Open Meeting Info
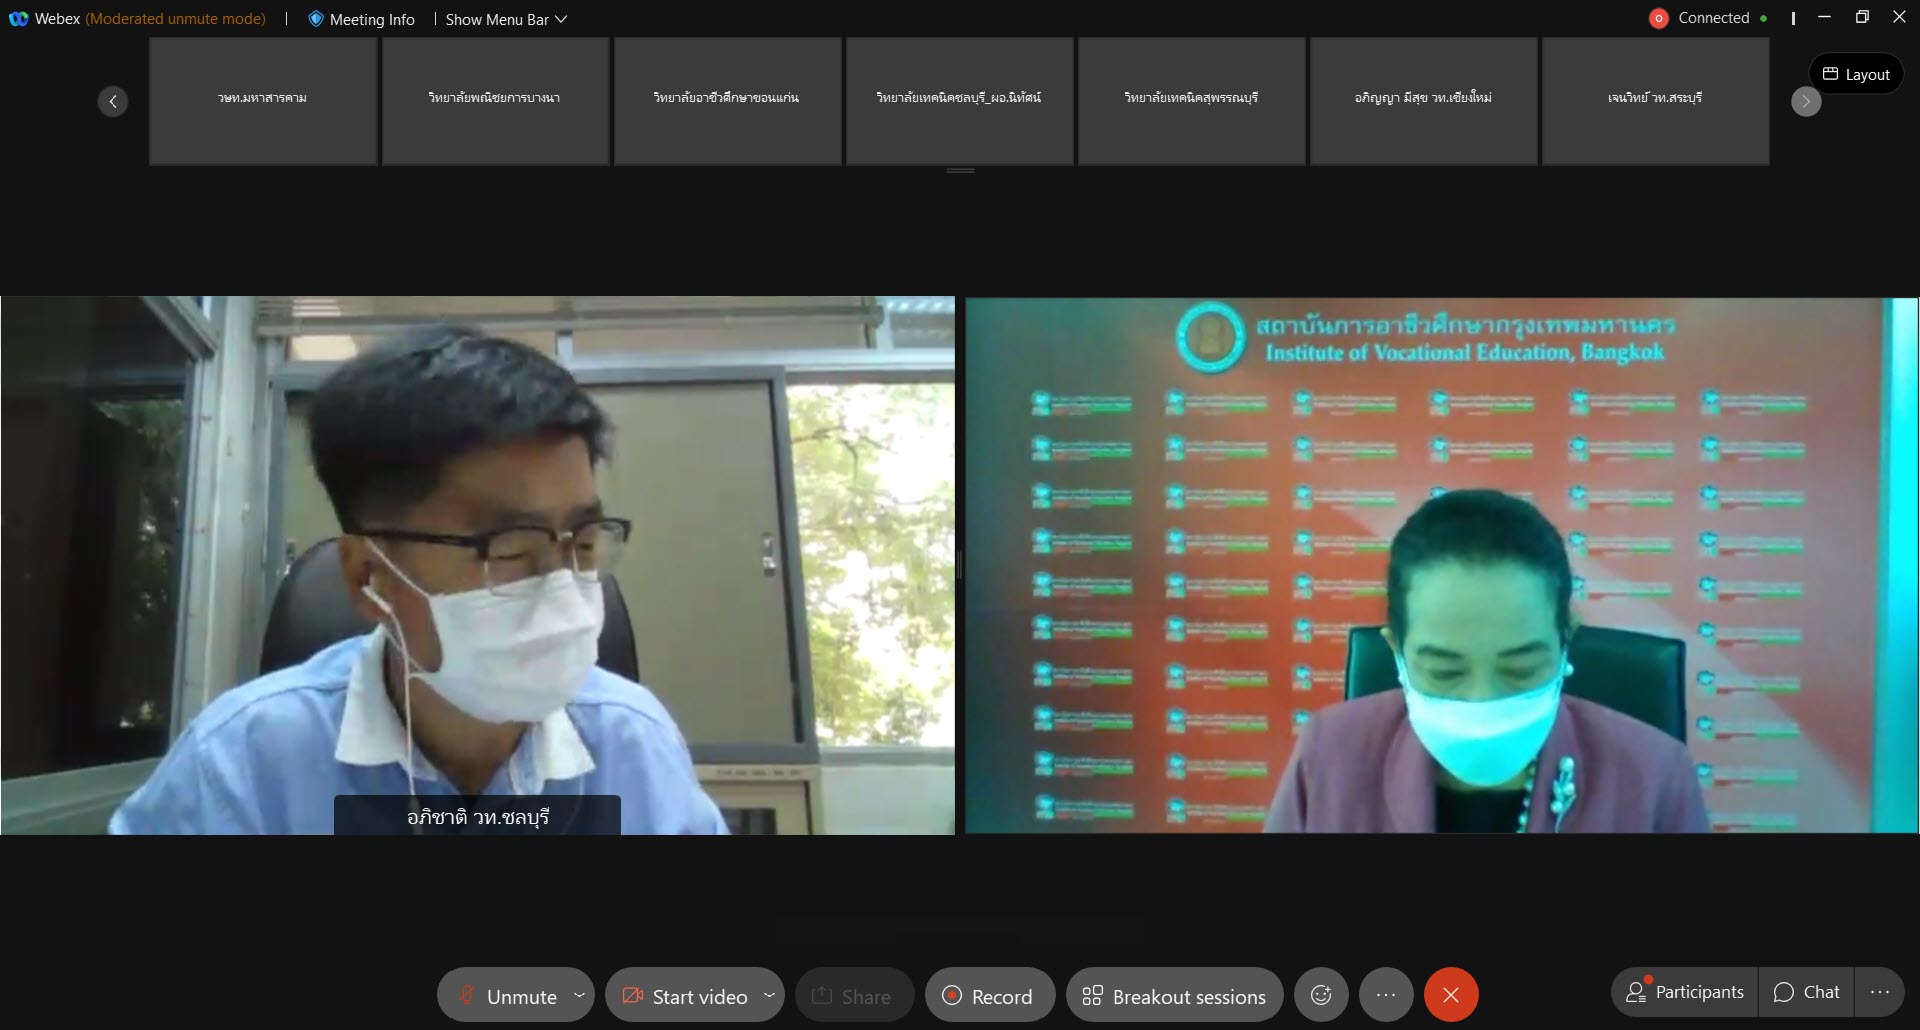Screen dimensions: 1920x1030 (361, 19)
